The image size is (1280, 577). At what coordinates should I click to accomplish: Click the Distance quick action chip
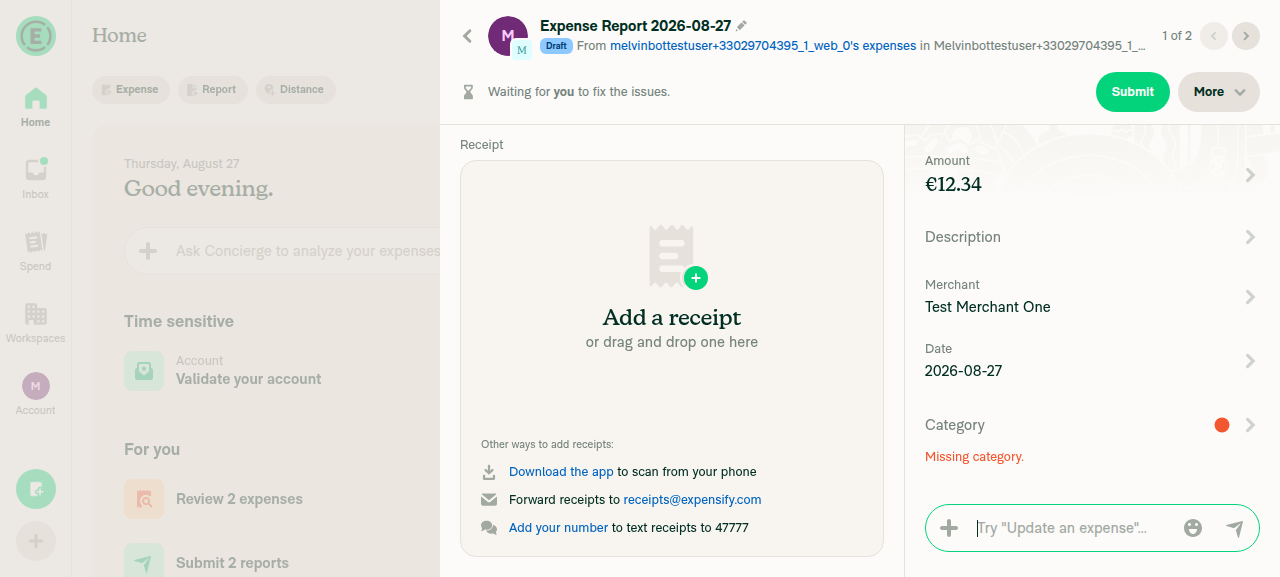click(x=295, y=90)
